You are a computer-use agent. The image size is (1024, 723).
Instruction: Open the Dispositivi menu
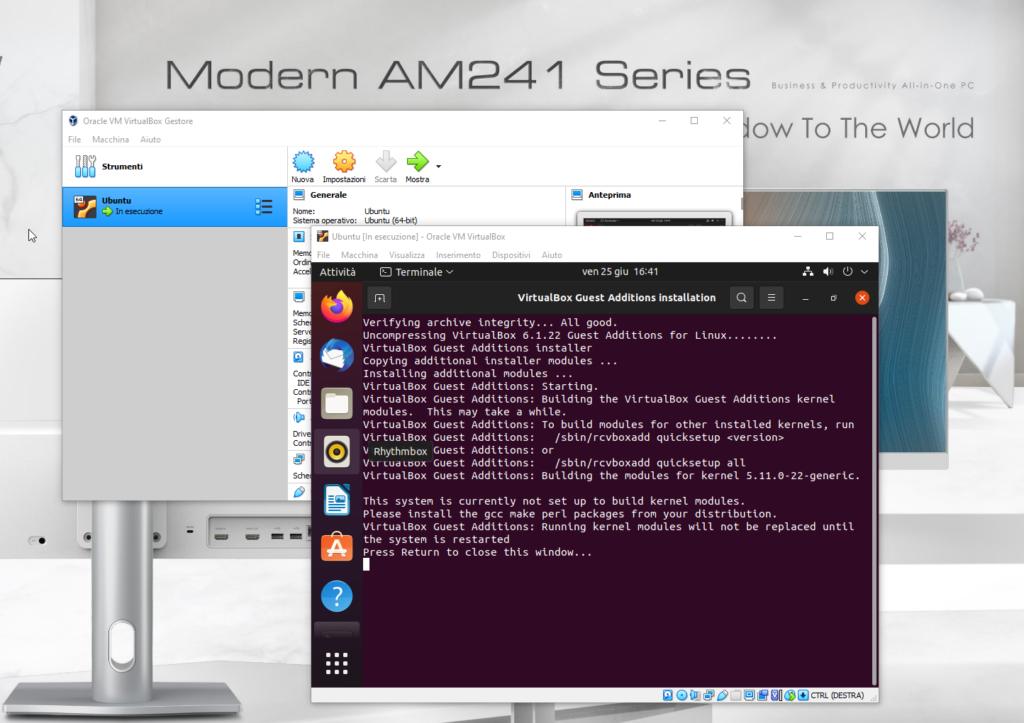[x=511, y=255]
